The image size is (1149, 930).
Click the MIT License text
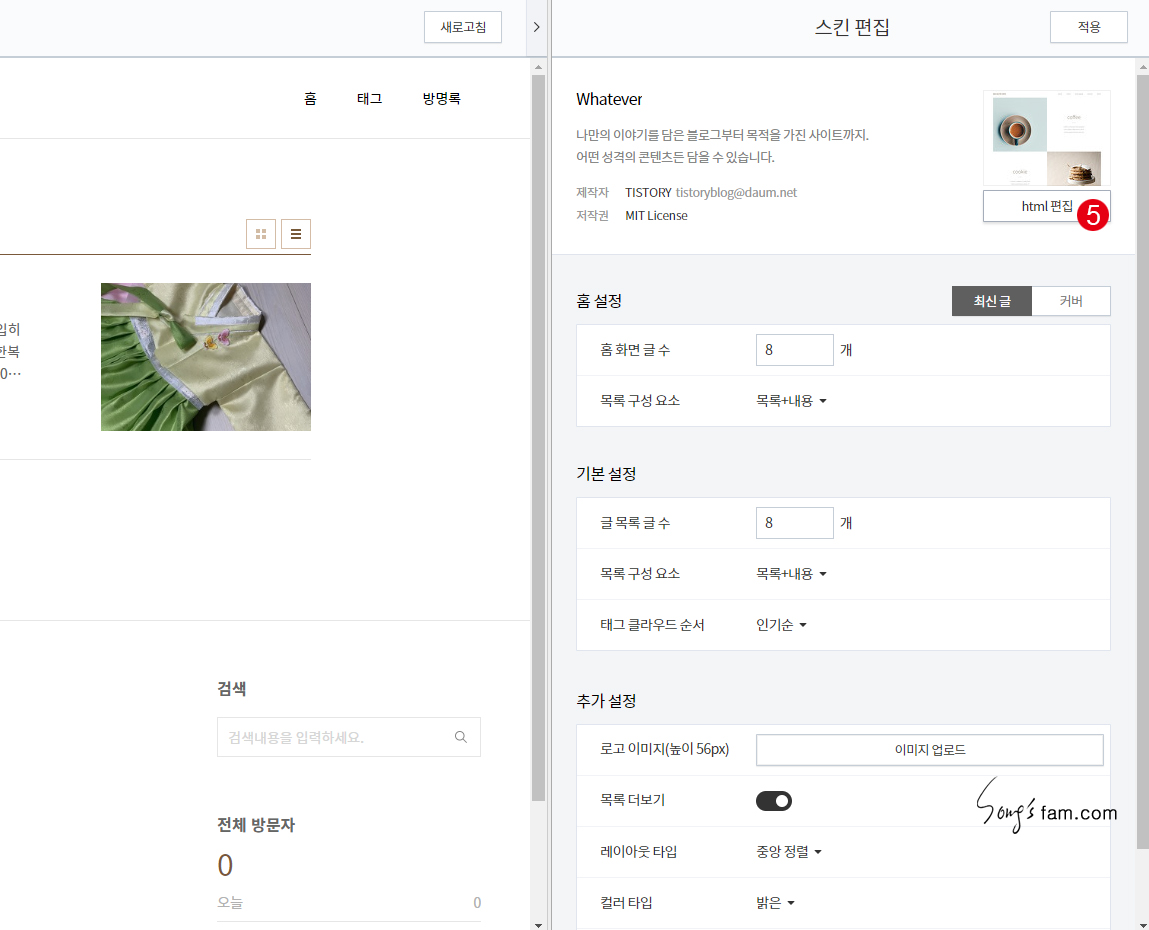coord(656,215)
